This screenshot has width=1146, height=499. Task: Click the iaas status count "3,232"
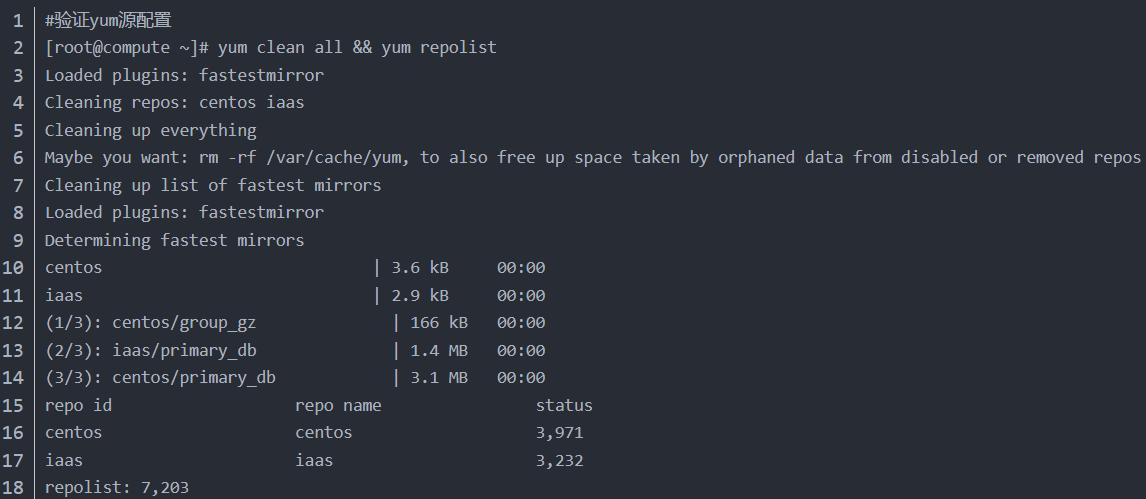point(559,460)
